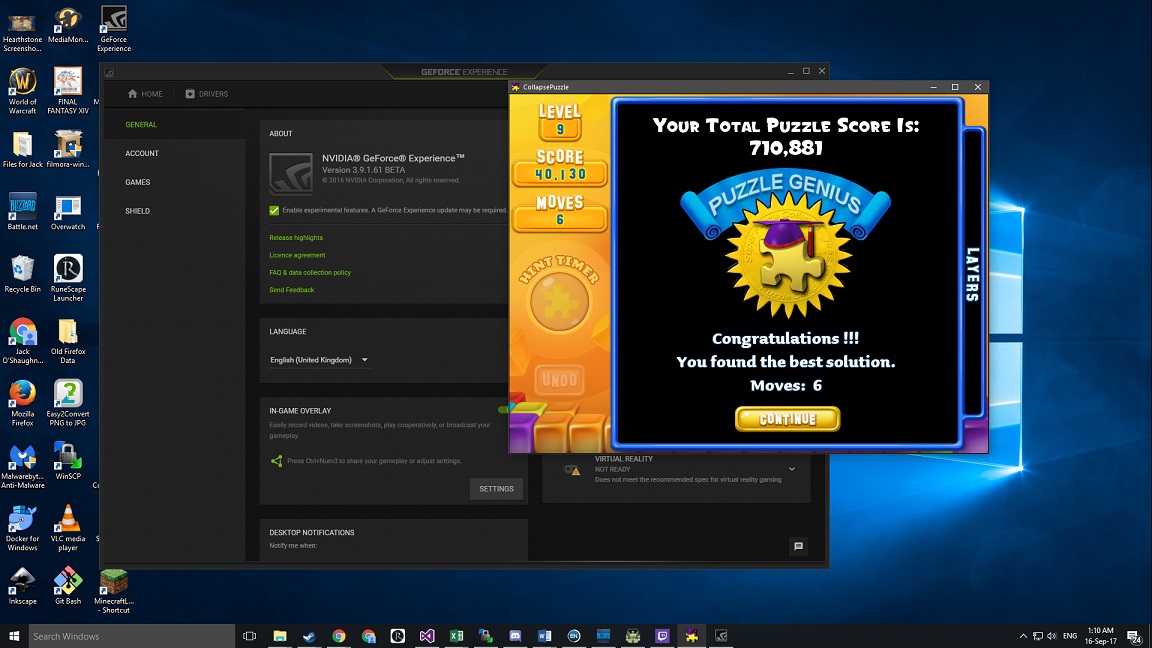The image size is (1152, 648).
Task: Expand the Virtual Reality section chevron
Action: 792,469
